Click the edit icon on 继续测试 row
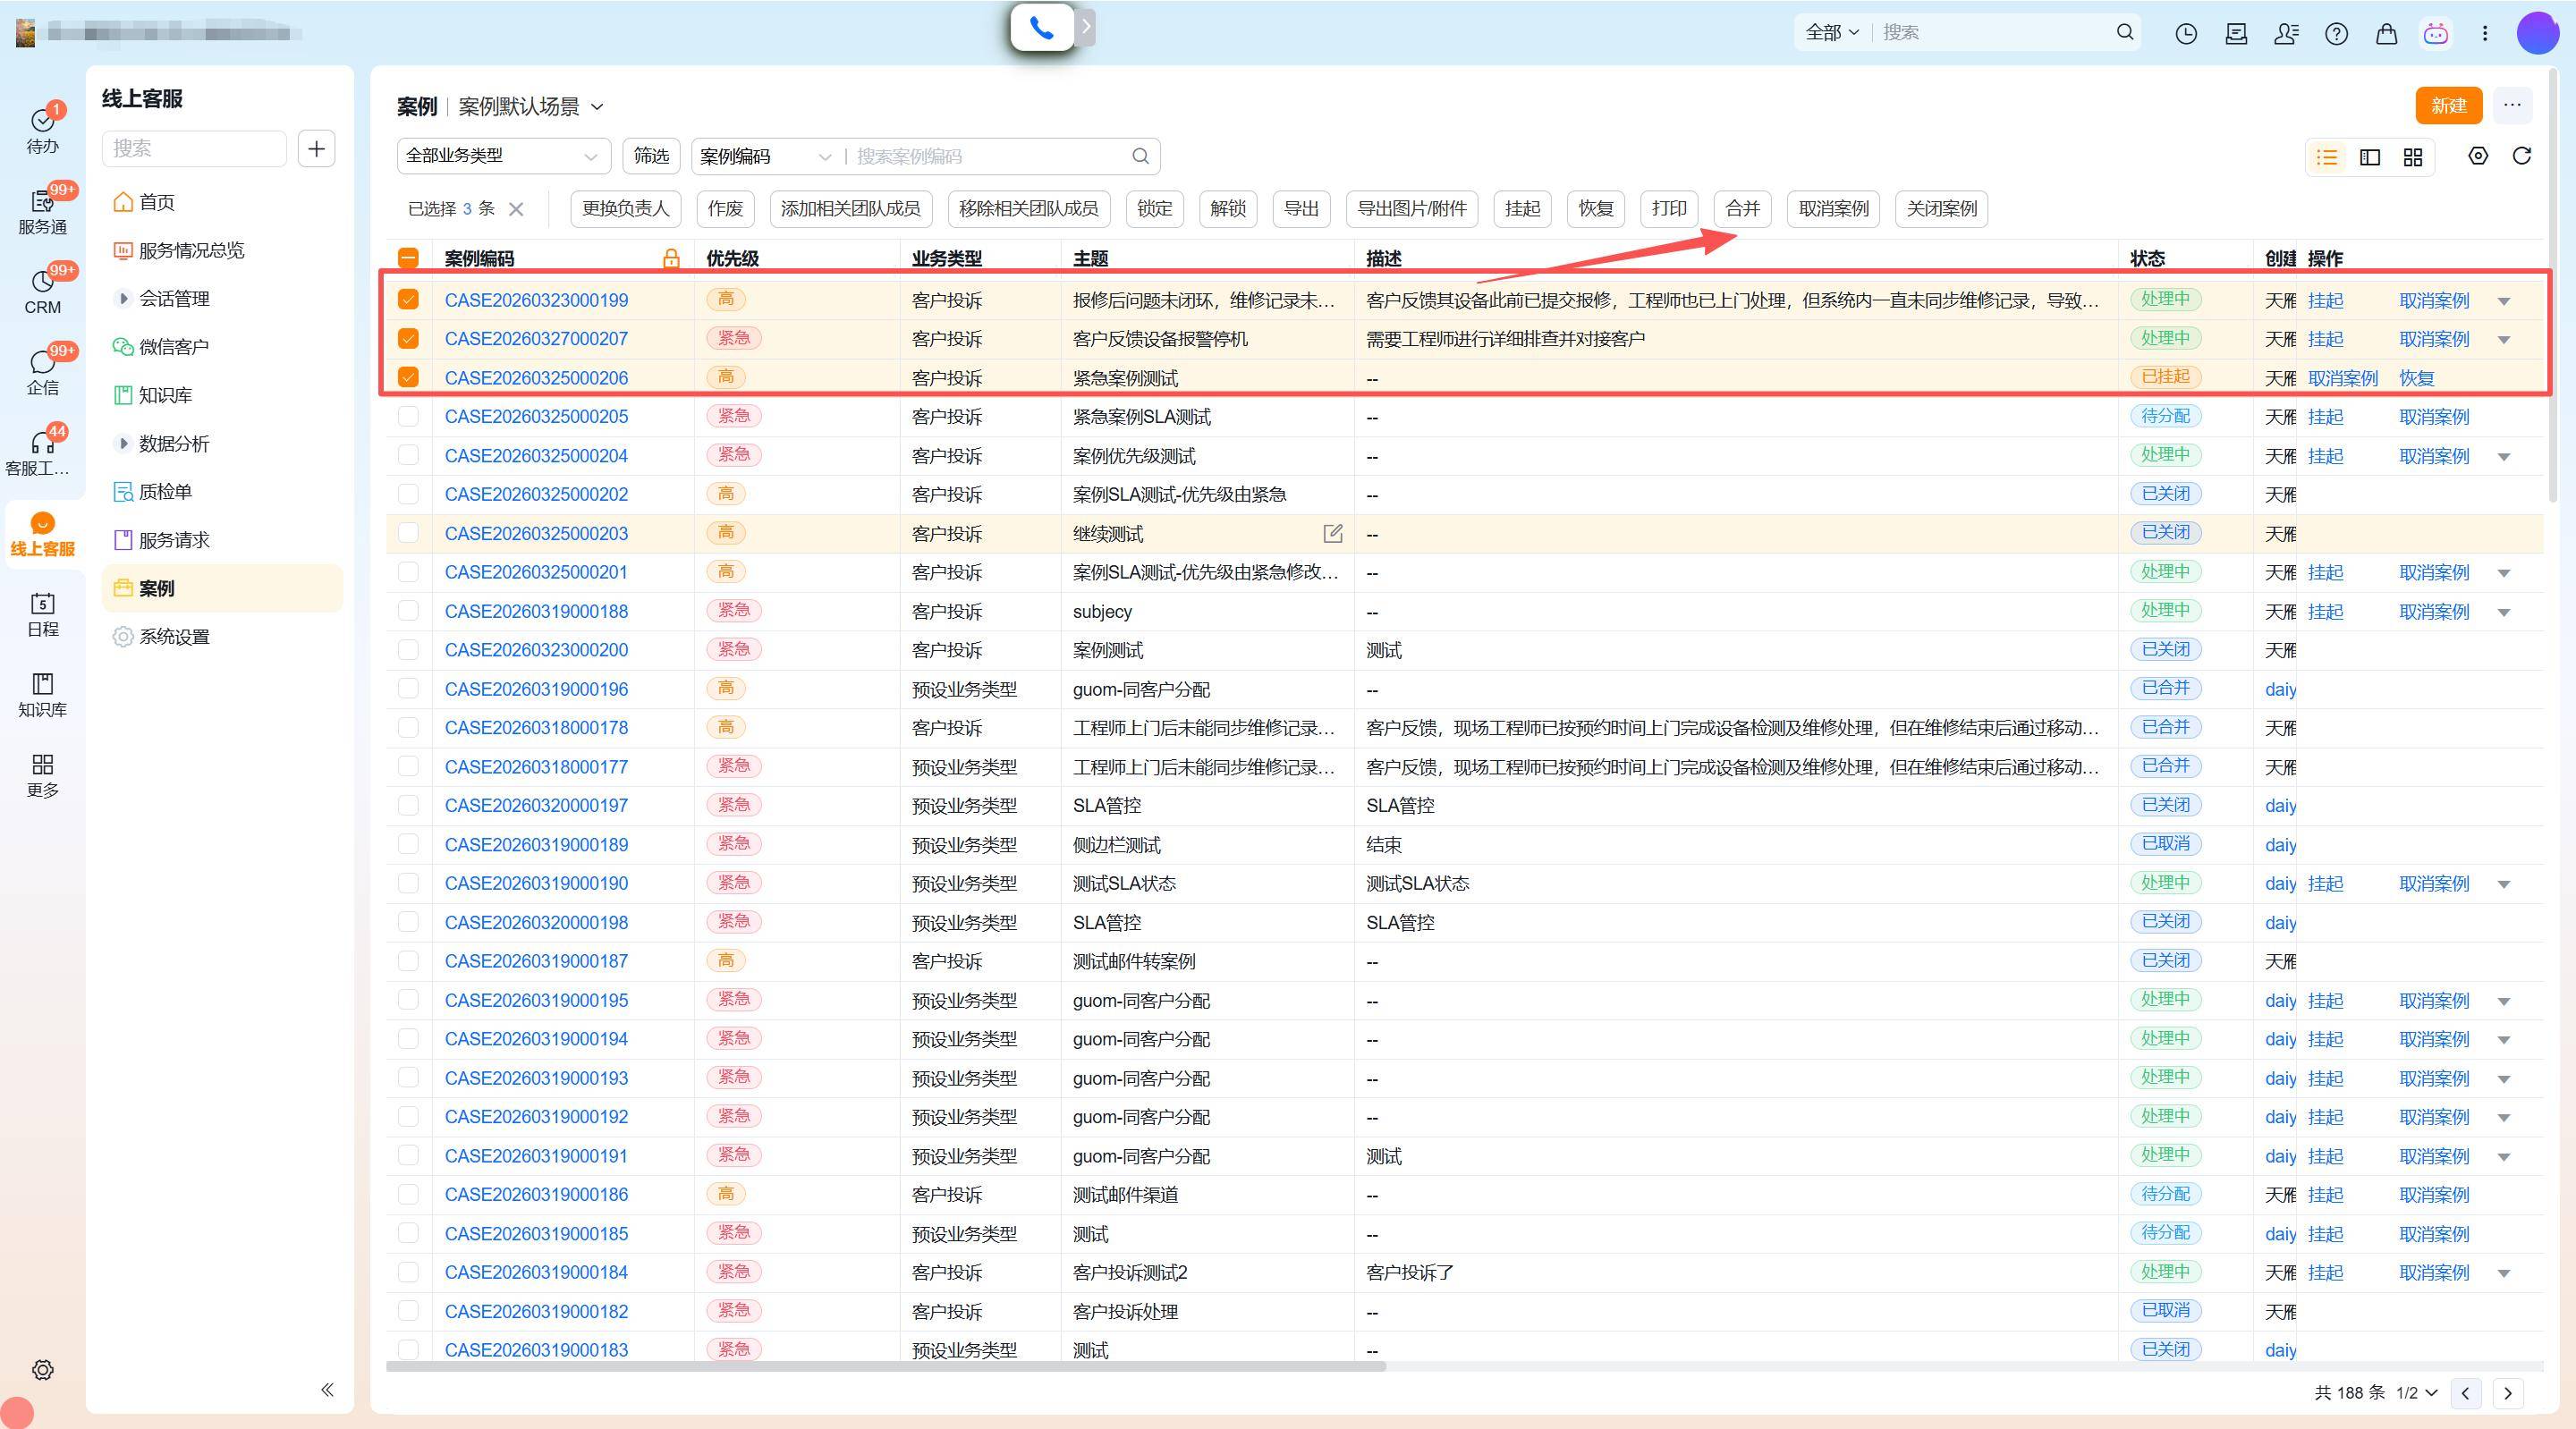The height and width of the screenshot is (1429, 2576). coord(1332,533)
